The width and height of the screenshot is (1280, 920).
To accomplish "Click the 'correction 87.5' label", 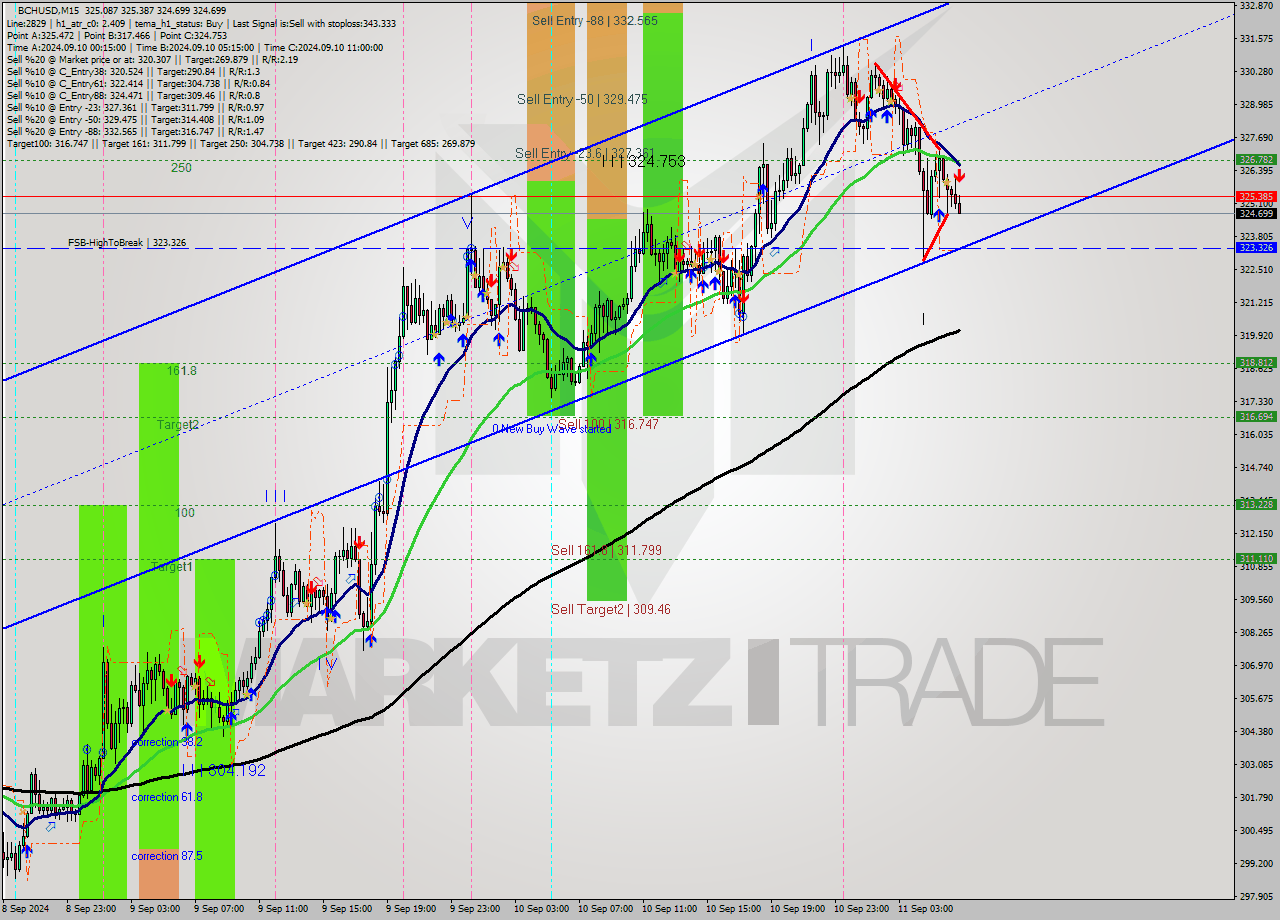I will click(x=167, y=856).
